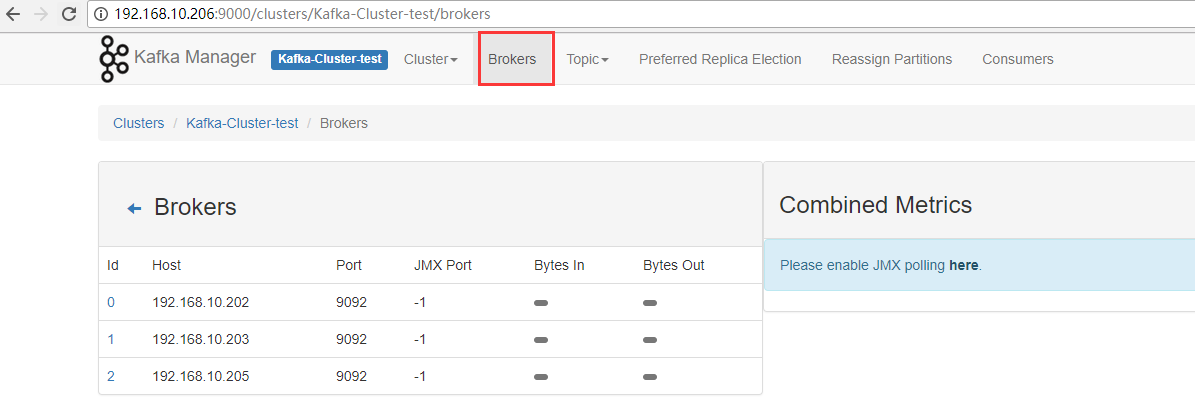Open broker id 2 link
The height and width of the screenshot is (410, 1195).
coord(111,376)
